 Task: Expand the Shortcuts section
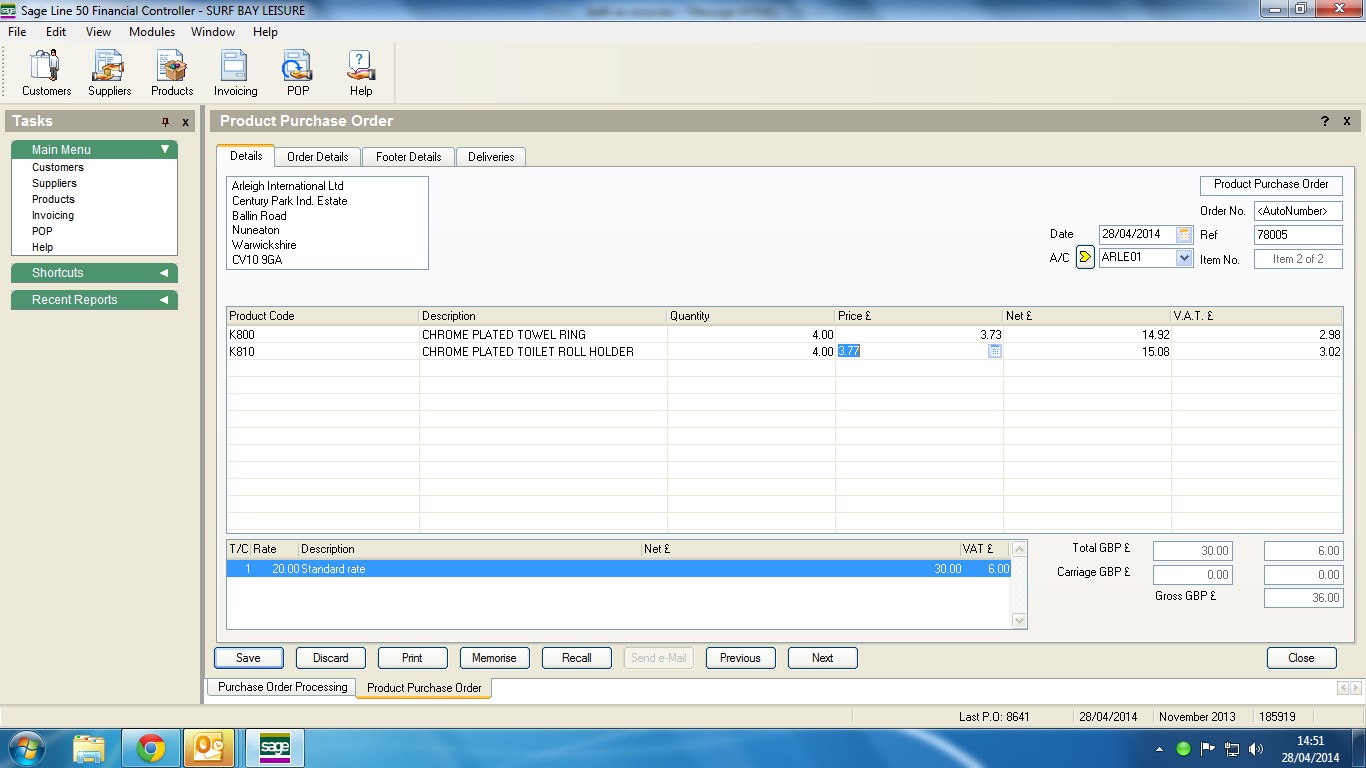pos(164,273)
